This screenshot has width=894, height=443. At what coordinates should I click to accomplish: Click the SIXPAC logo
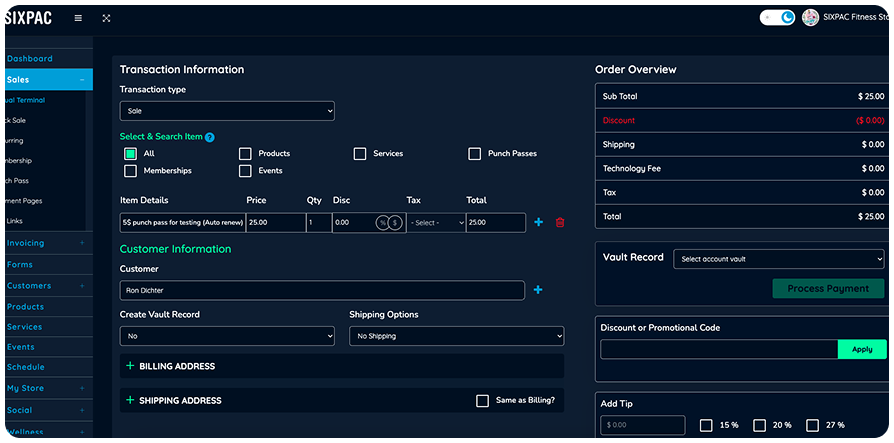click(x=29, y=18)
